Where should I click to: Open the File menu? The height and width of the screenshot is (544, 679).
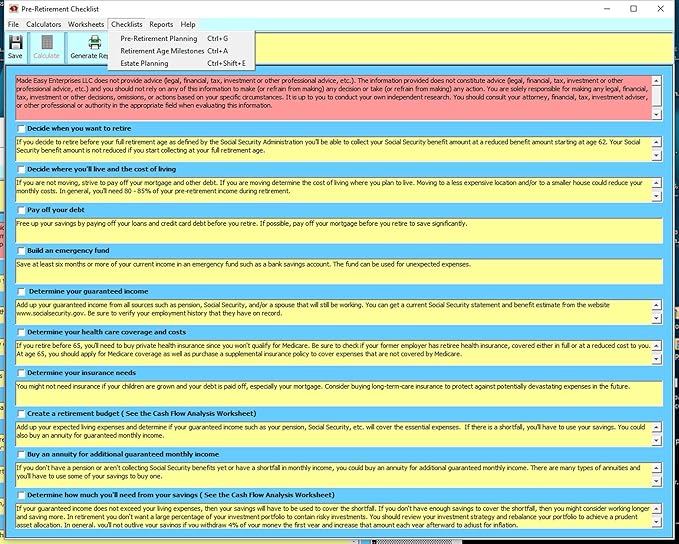[13, 24]
